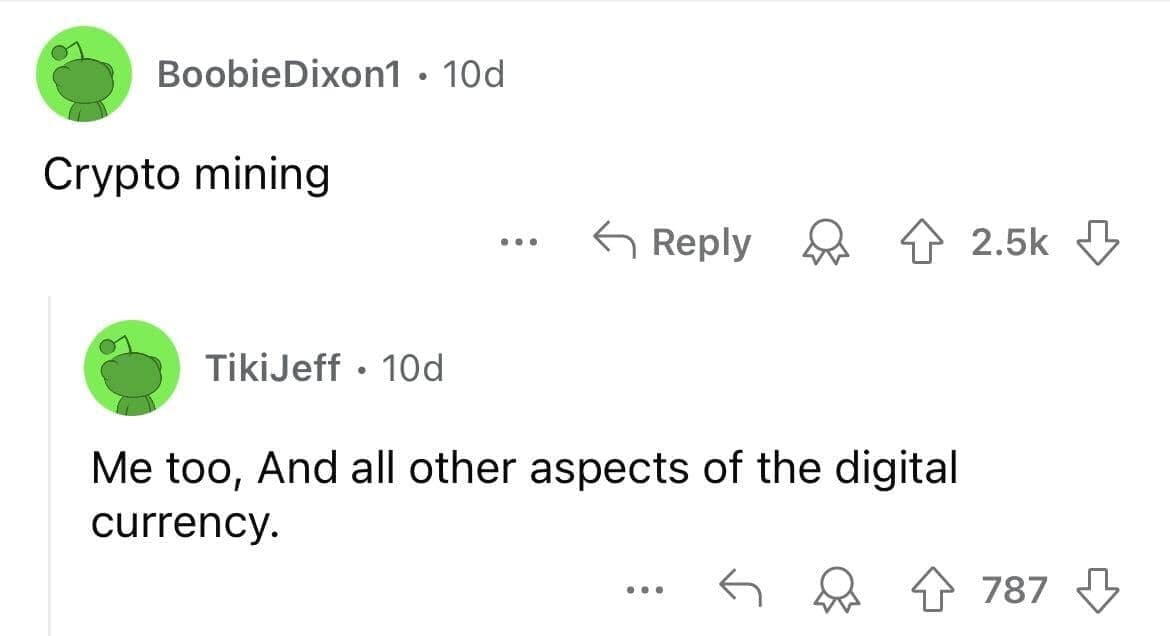Downvote BoobieDixon1's Crypto mining comment

coord(1097,243)
